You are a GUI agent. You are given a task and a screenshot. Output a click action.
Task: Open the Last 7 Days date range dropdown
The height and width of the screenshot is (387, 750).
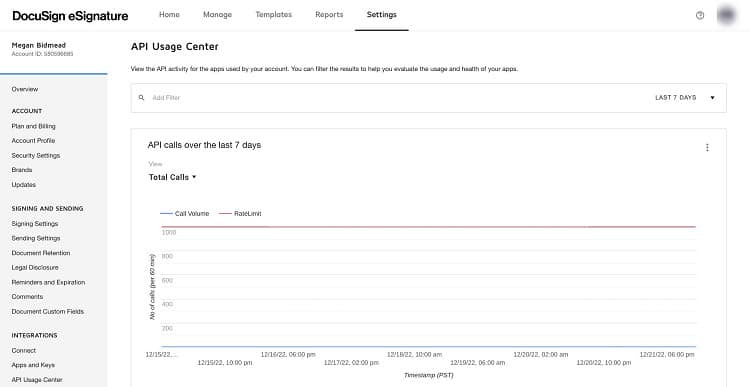685,98
